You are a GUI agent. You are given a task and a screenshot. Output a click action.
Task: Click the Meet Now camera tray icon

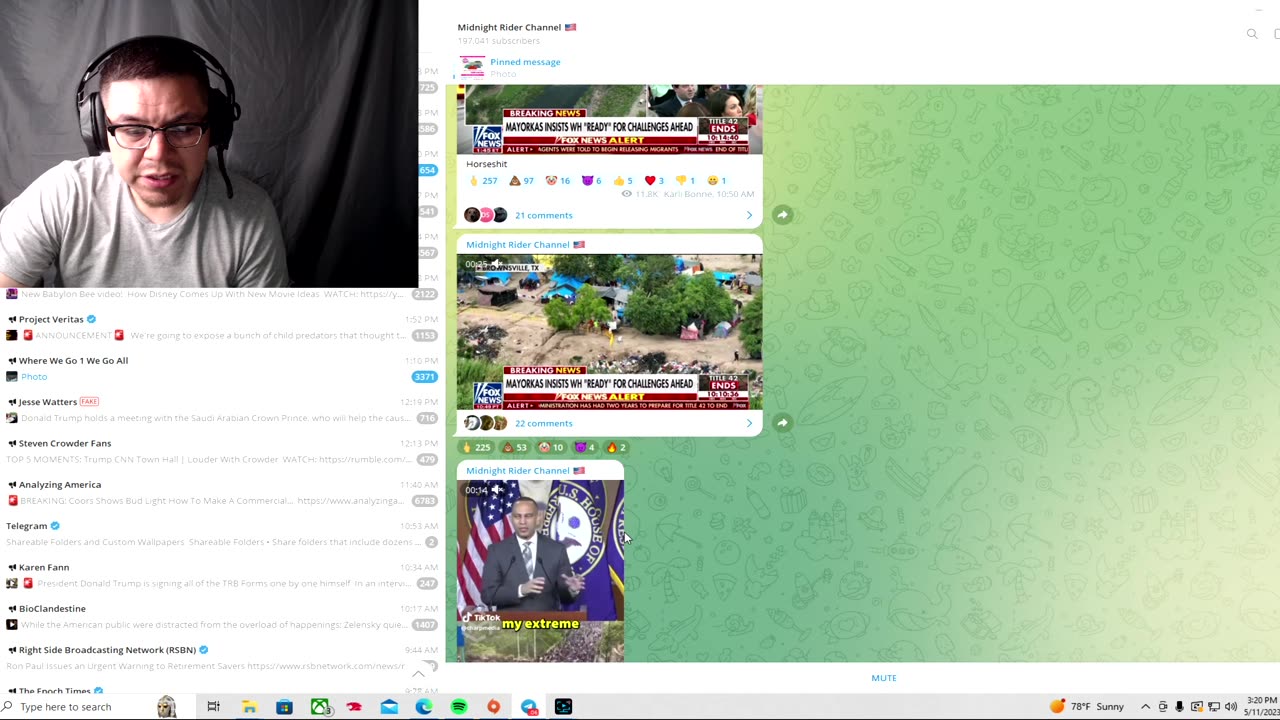click(x=1163, y=707)
